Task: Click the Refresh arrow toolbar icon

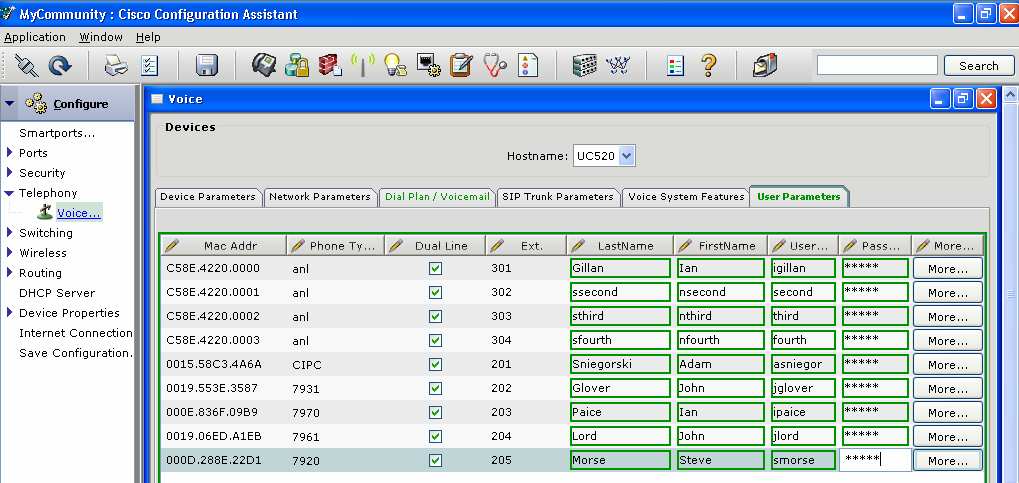Action: [x=60, y=65]
